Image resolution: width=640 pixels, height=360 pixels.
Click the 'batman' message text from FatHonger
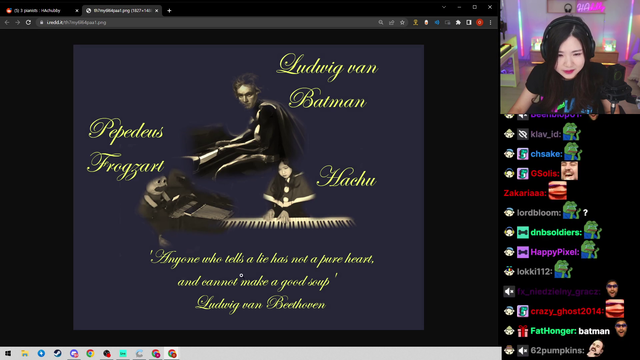[x=594, y=331]
